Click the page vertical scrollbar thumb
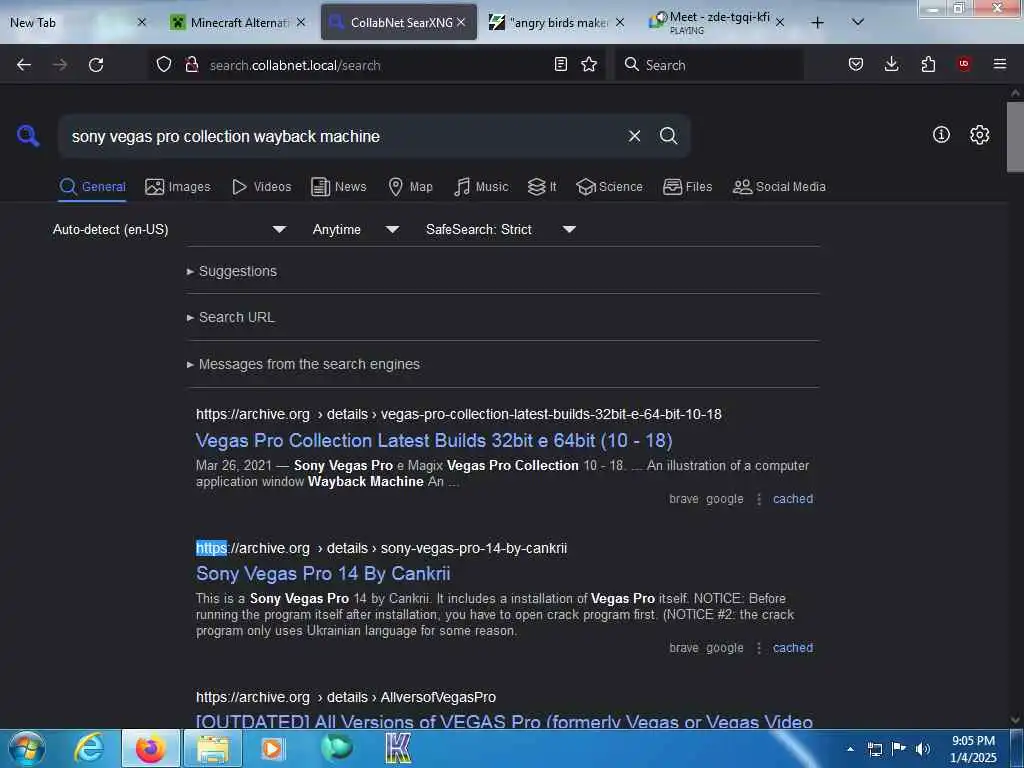The height and width of the screenshot is (768, 1024). tap(1015, 137)
